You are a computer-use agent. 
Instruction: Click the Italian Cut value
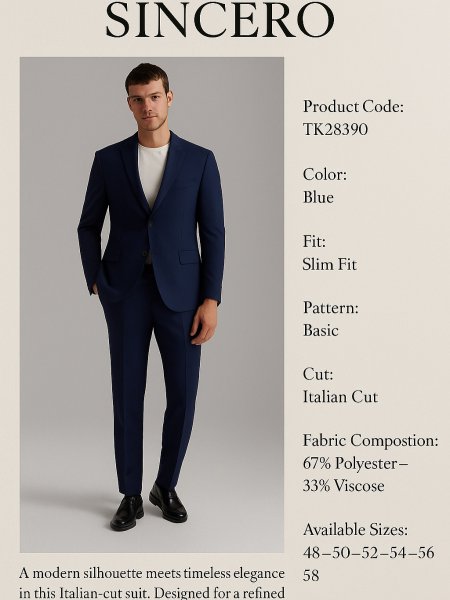(x=340, y=397)
